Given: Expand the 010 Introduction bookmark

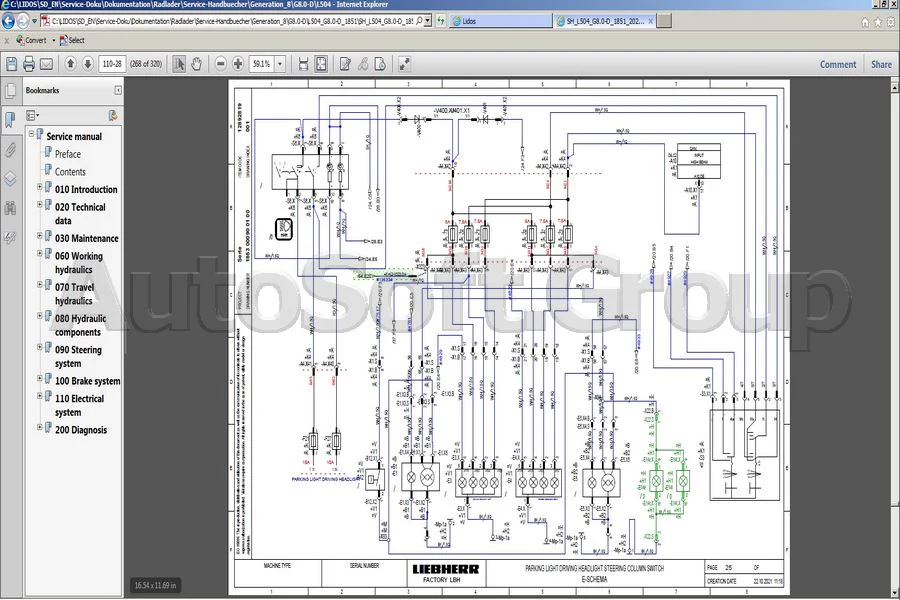Looking at the screenshot, I should point(38,185).
